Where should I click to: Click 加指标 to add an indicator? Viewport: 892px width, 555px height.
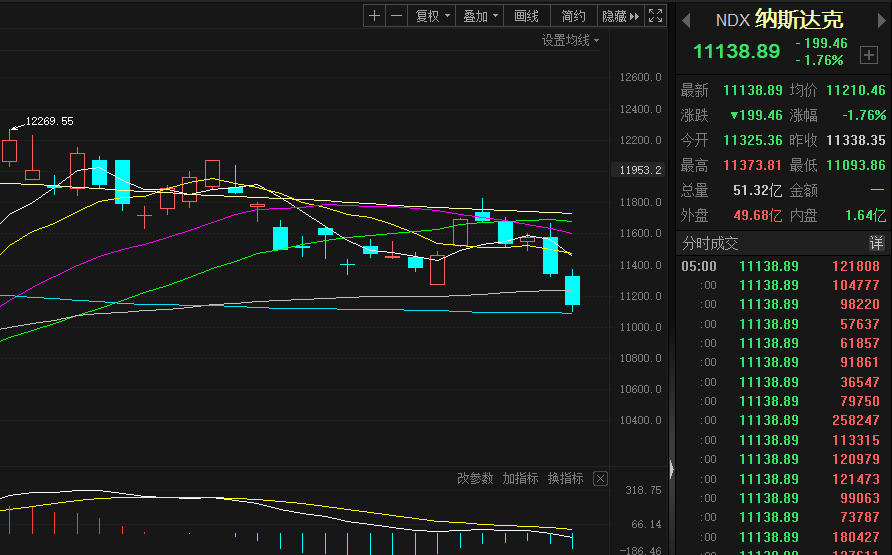click(520, 479)
